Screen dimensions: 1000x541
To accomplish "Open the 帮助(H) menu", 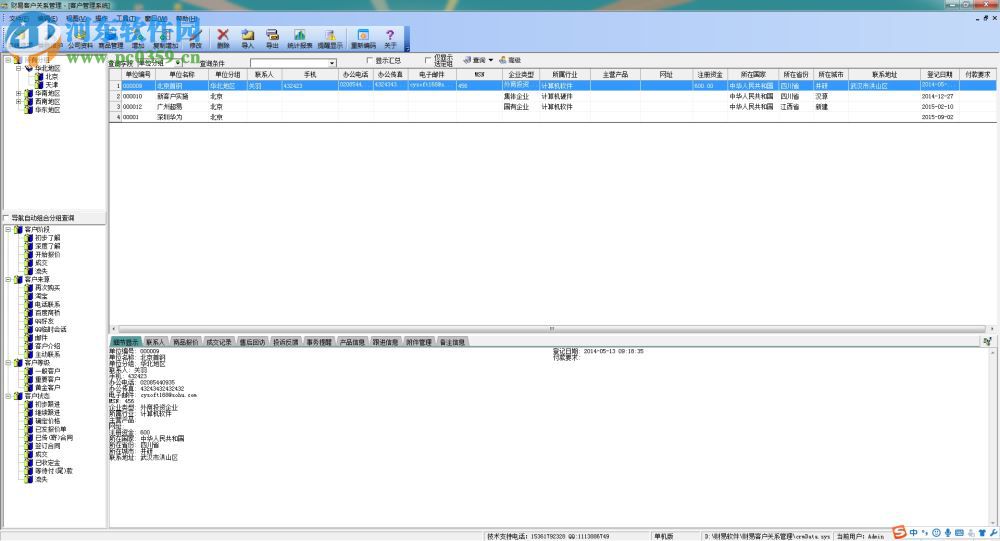I will point(187,19).
